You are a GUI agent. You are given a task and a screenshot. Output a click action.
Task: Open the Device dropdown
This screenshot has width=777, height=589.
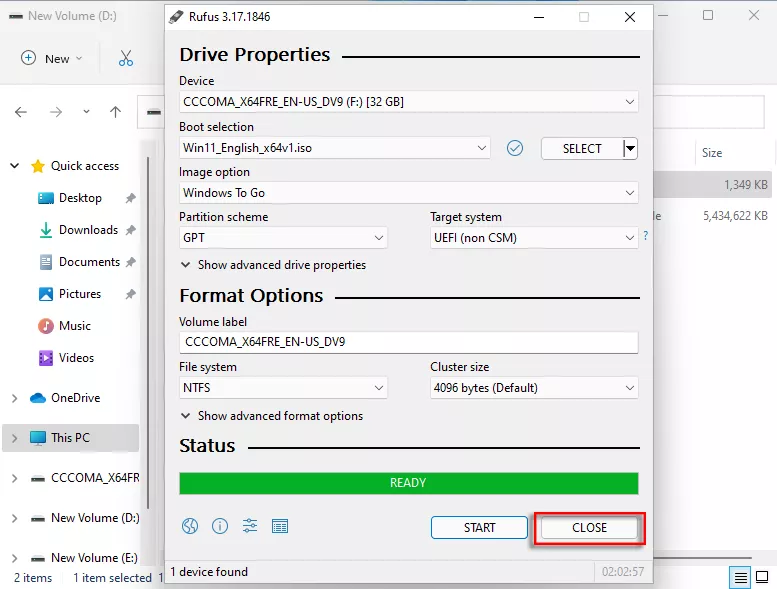pos(408,102)
